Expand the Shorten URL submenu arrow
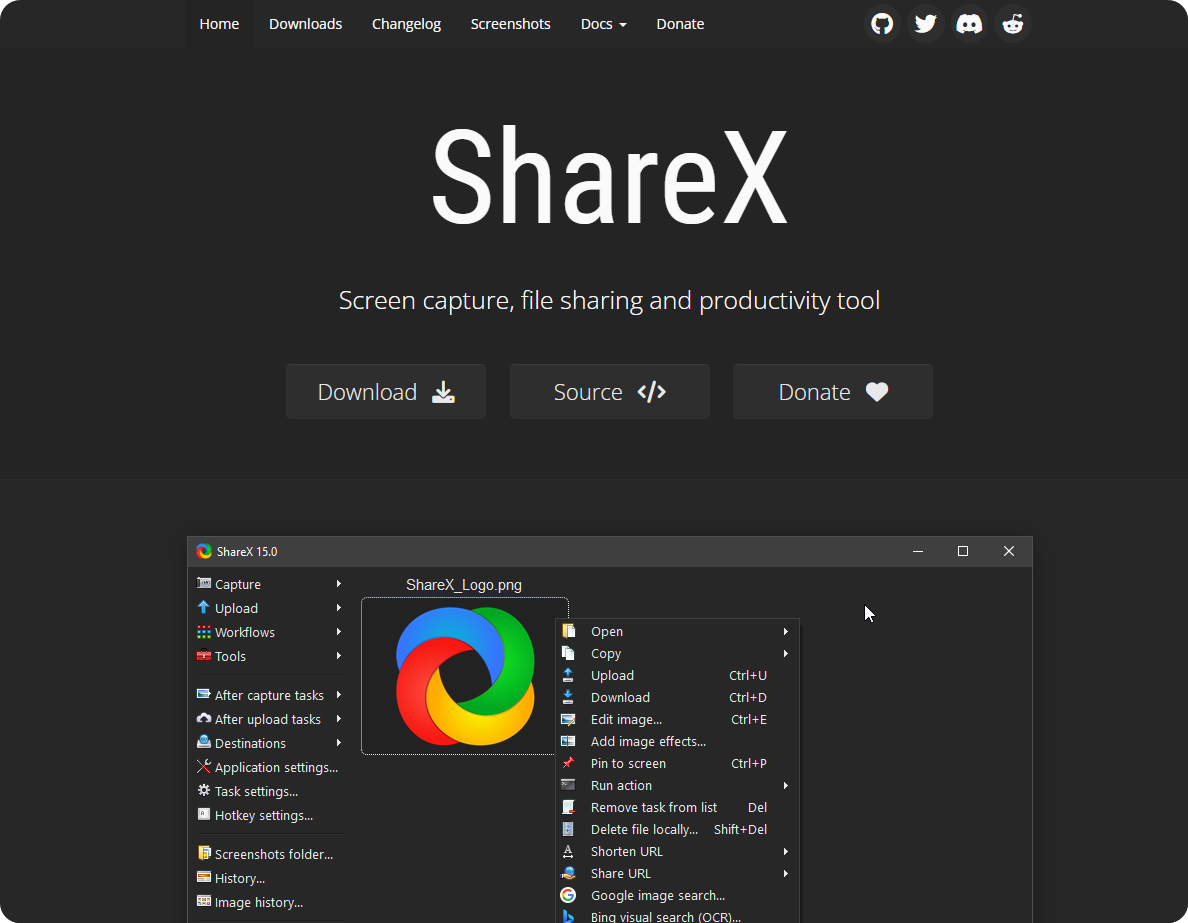This screenshot has height=923, width=1188. pos(786,852)
